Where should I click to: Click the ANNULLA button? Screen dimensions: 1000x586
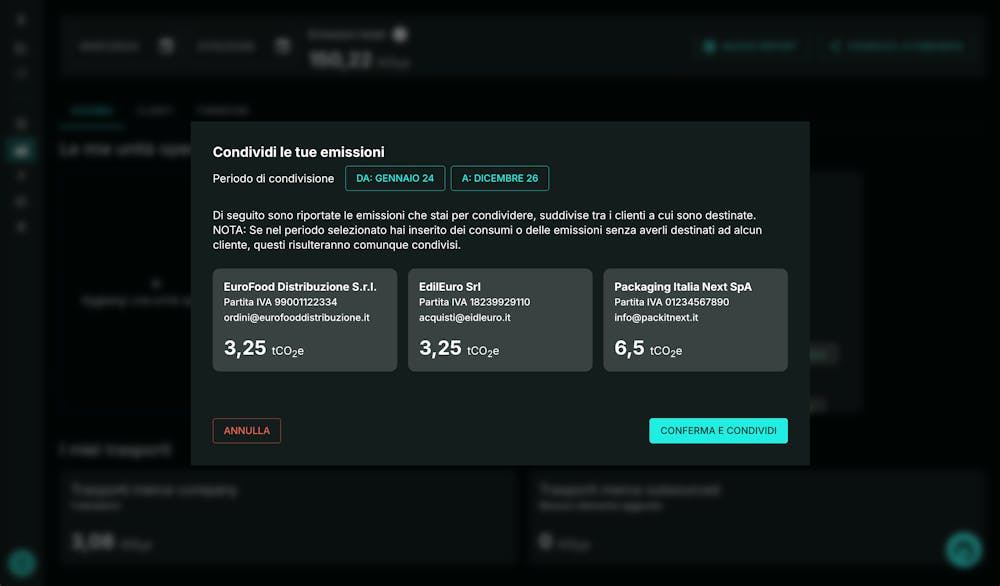tap(246, 430)
